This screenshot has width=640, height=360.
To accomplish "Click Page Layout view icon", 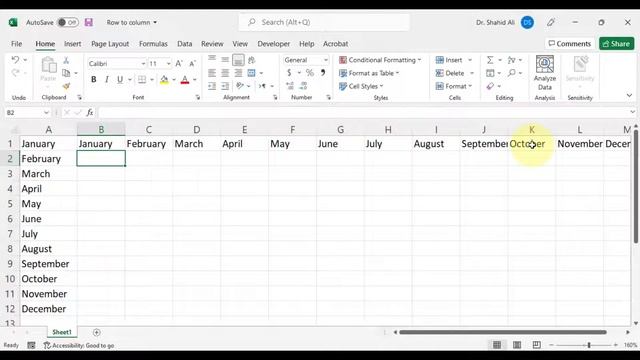I will 517,345.
